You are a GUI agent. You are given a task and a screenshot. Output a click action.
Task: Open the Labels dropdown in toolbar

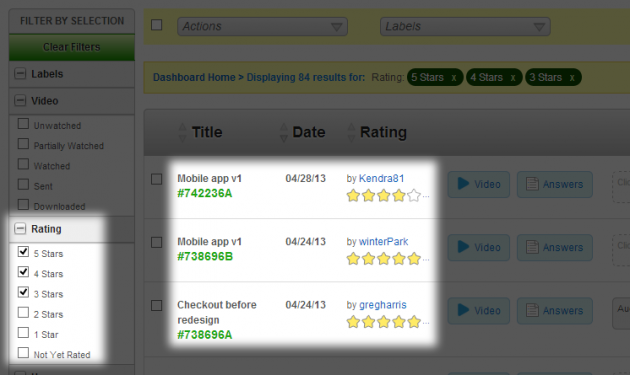465,27
